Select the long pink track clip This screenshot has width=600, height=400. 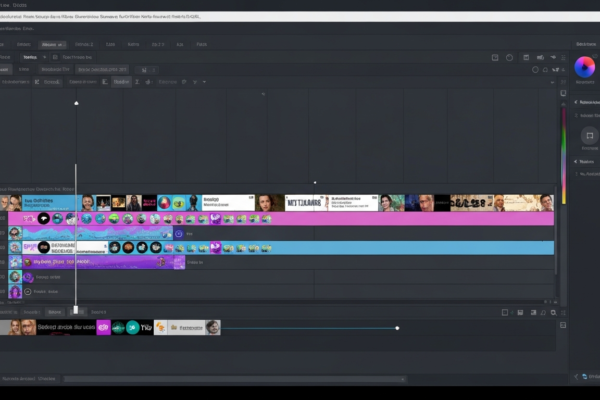[281, 219]
